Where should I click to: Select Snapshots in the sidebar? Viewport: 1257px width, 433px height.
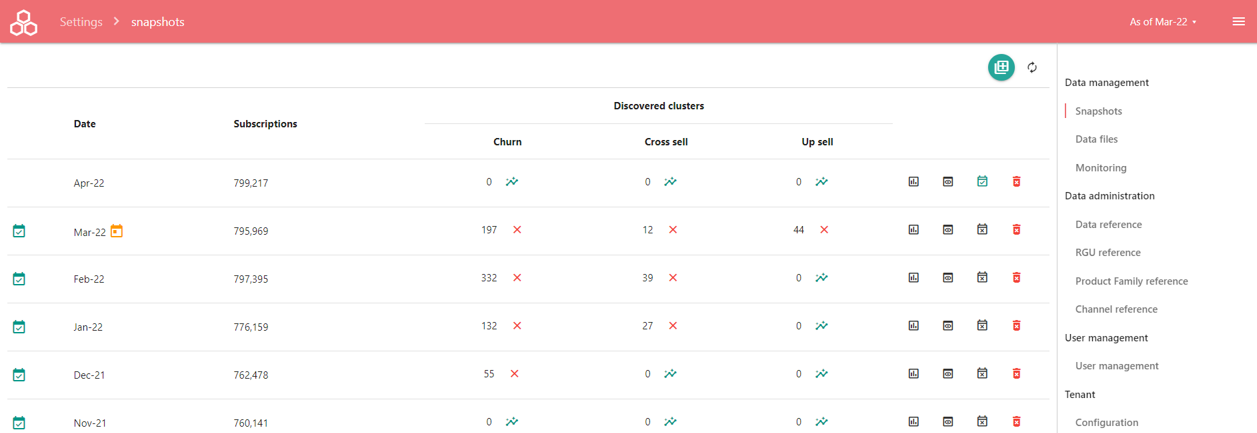1098,111
